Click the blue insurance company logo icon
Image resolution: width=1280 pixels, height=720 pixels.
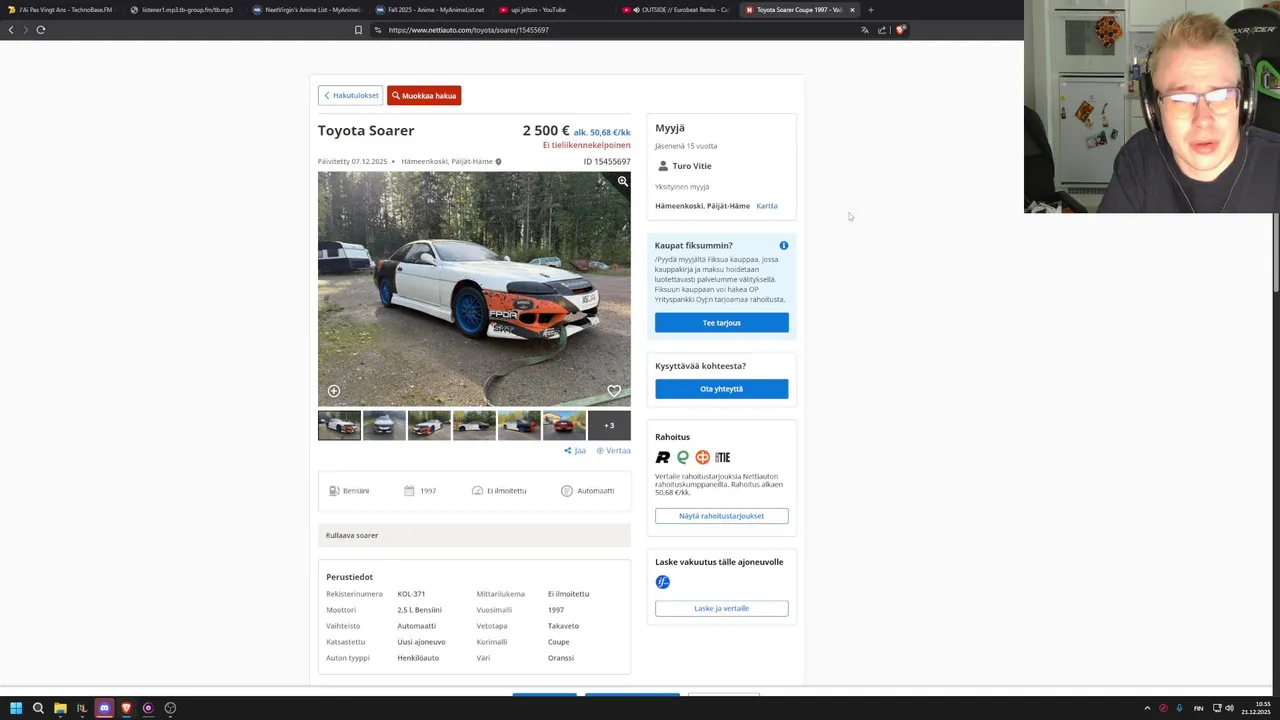point(662,582)
